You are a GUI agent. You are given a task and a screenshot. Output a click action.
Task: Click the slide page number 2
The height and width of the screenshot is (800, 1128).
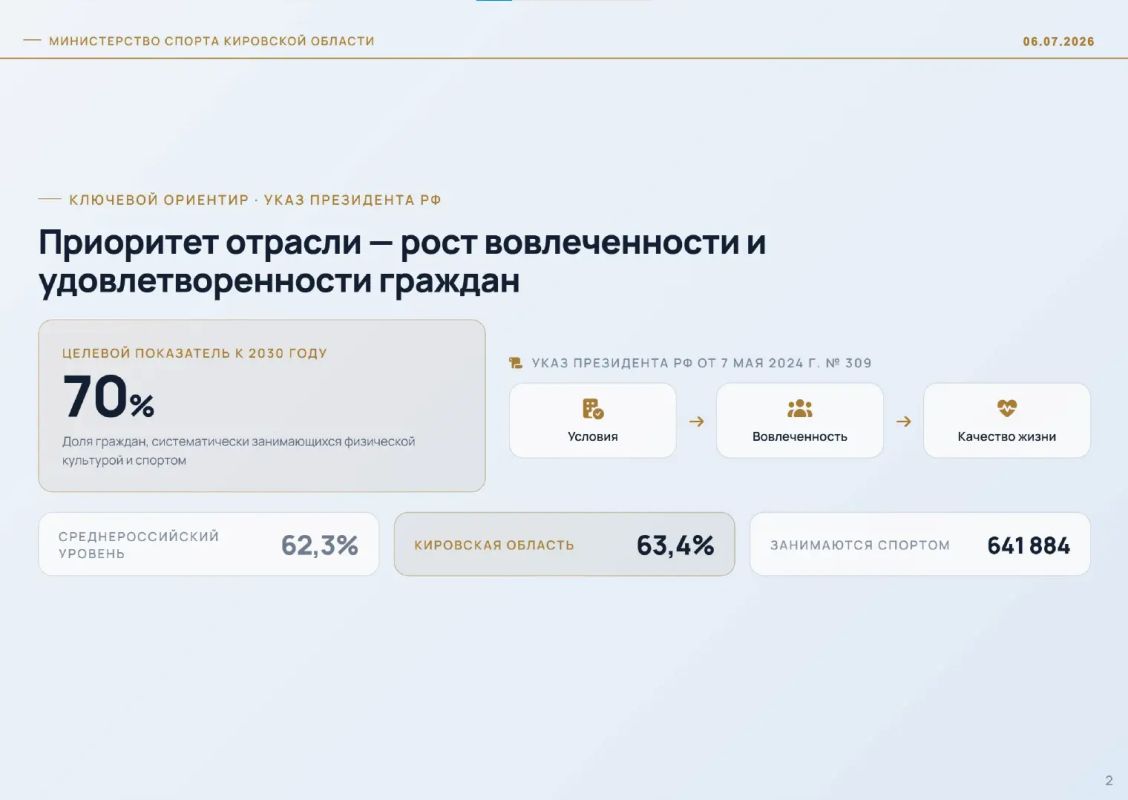(x=1109, y=781)
